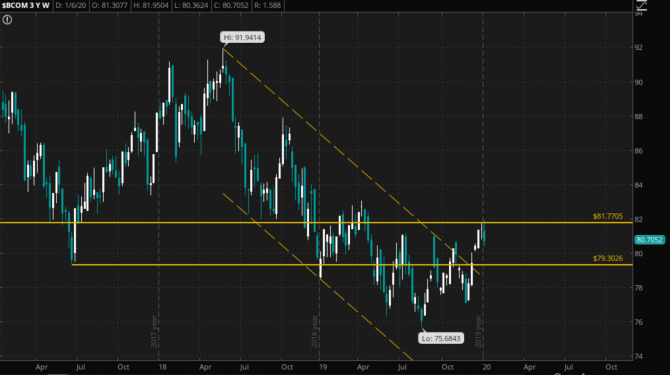Click the L: 80.3624 low value
Image resolution: width=670 pixels, height=375 pixels.
tap(192, 6)
